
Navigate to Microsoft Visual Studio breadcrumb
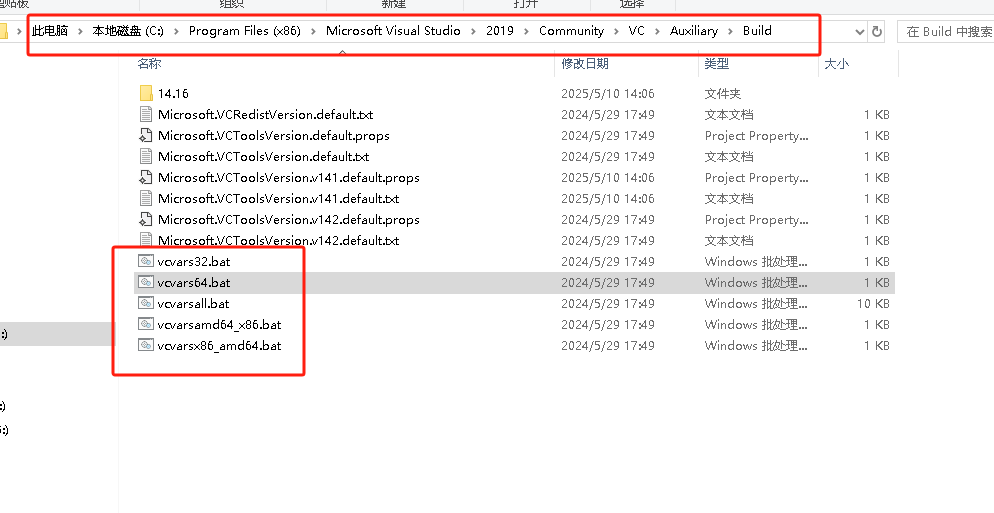point(394,31)
